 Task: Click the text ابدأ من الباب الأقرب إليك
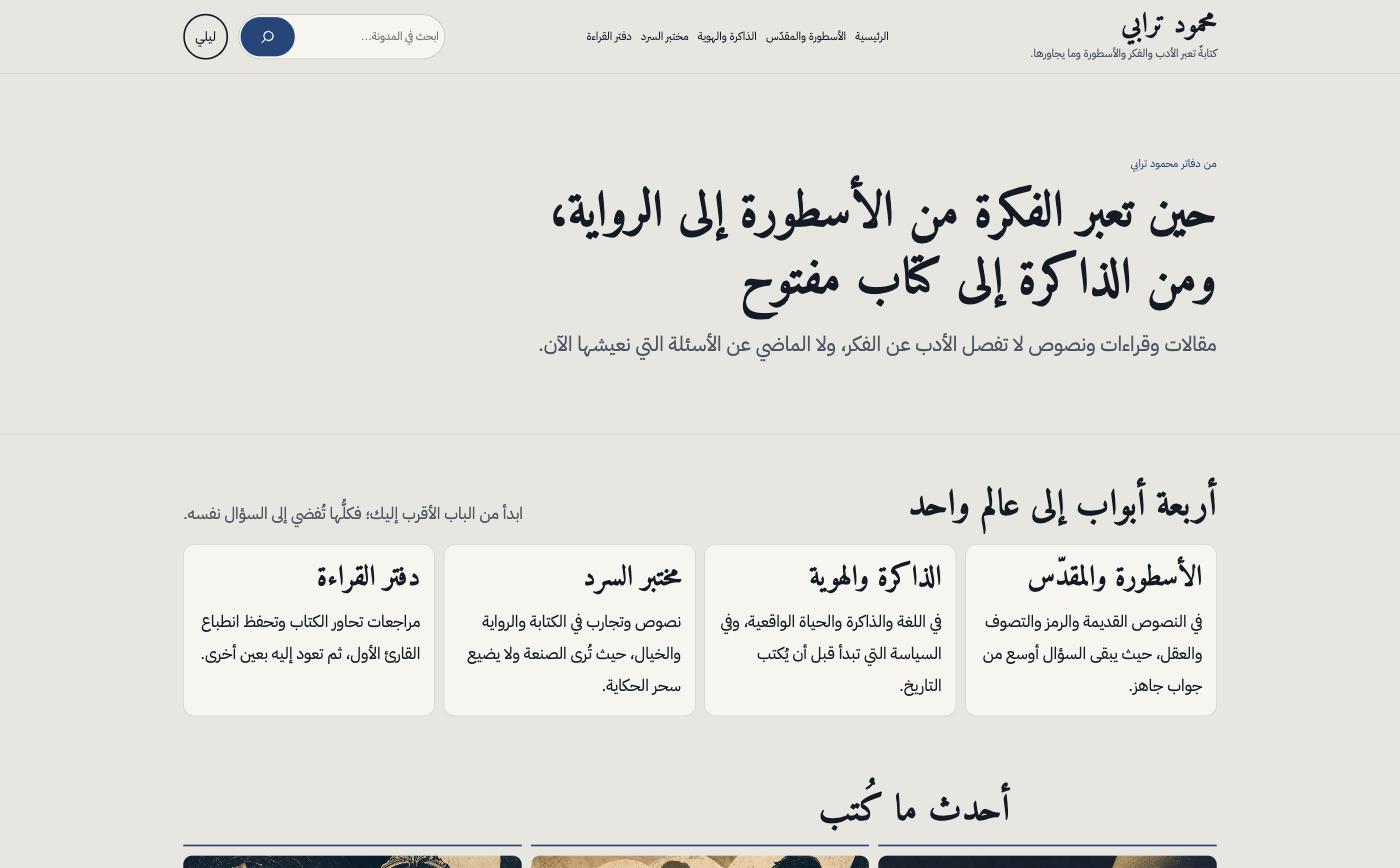point(353,513)
